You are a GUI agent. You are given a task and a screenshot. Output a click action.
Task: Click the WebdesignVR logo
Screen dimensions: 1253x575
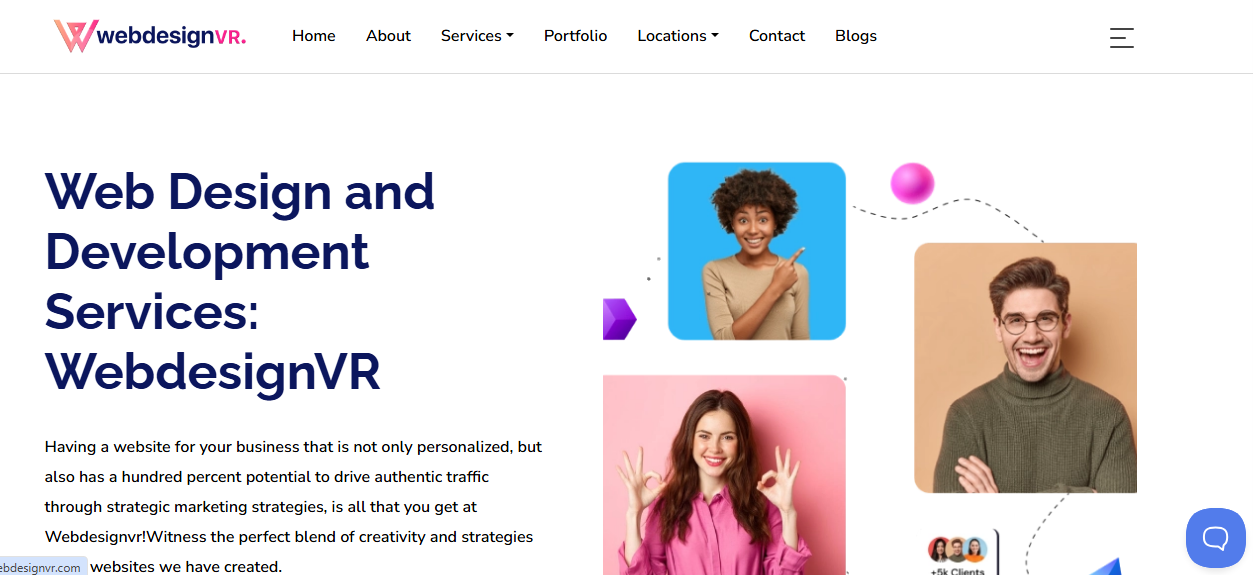[x=150, y=36]
